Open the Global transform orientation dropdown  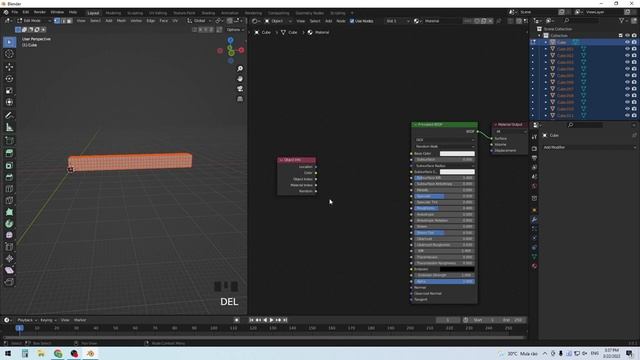click(x=199, y=21)
